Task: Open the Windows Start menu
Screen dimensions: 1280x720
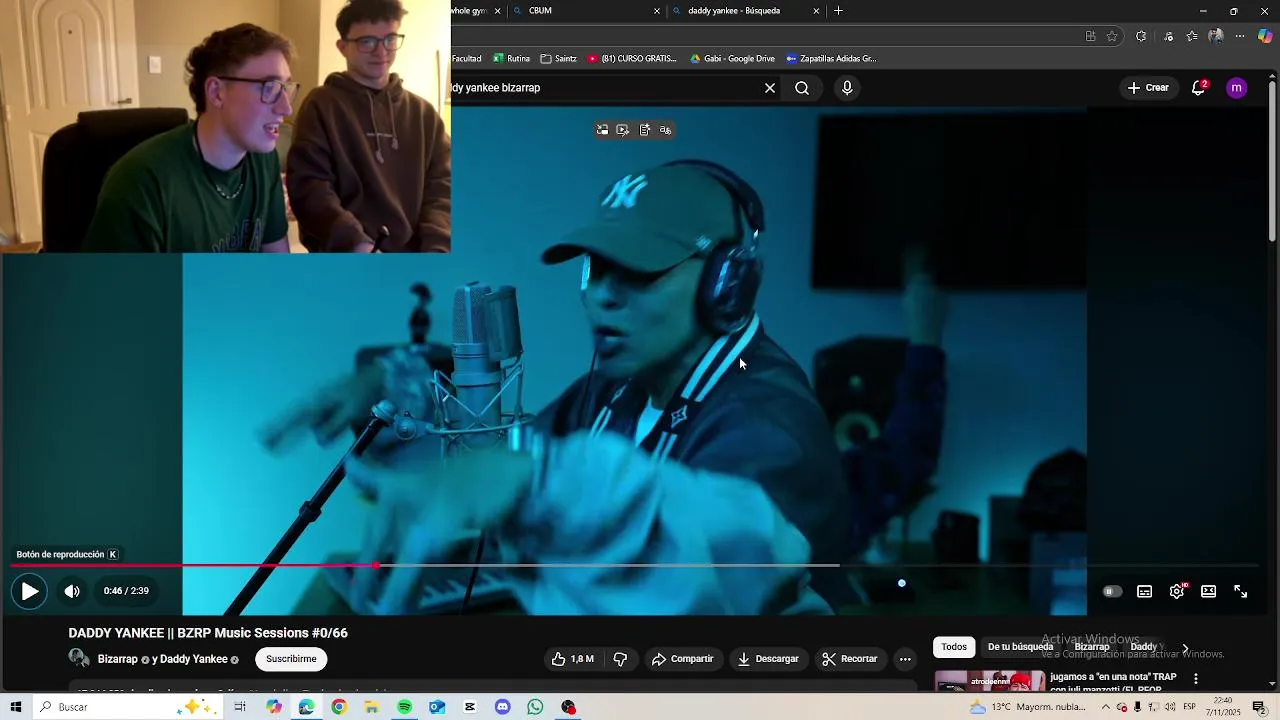Action: click(x=16, y=707)
